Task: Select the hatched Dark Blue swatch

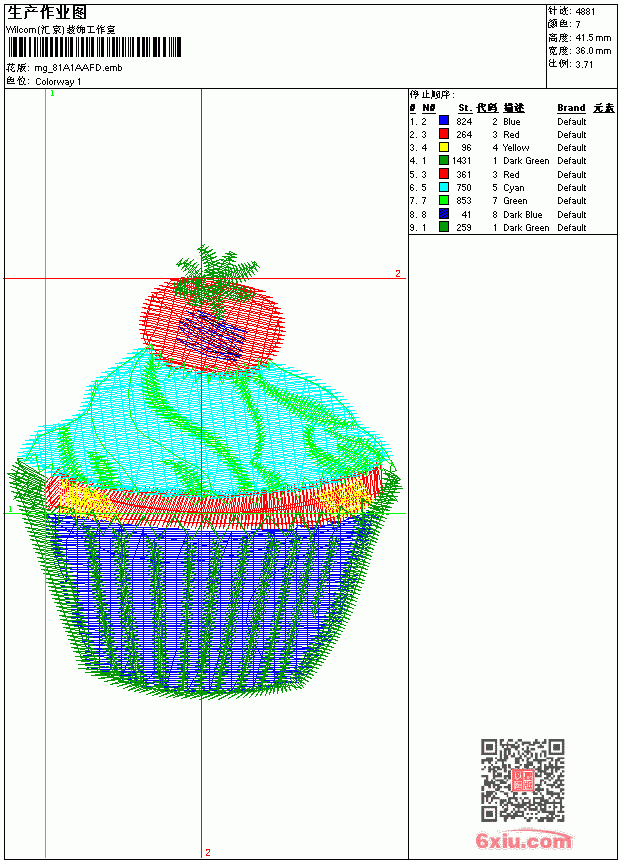Action: click(444, 214)
